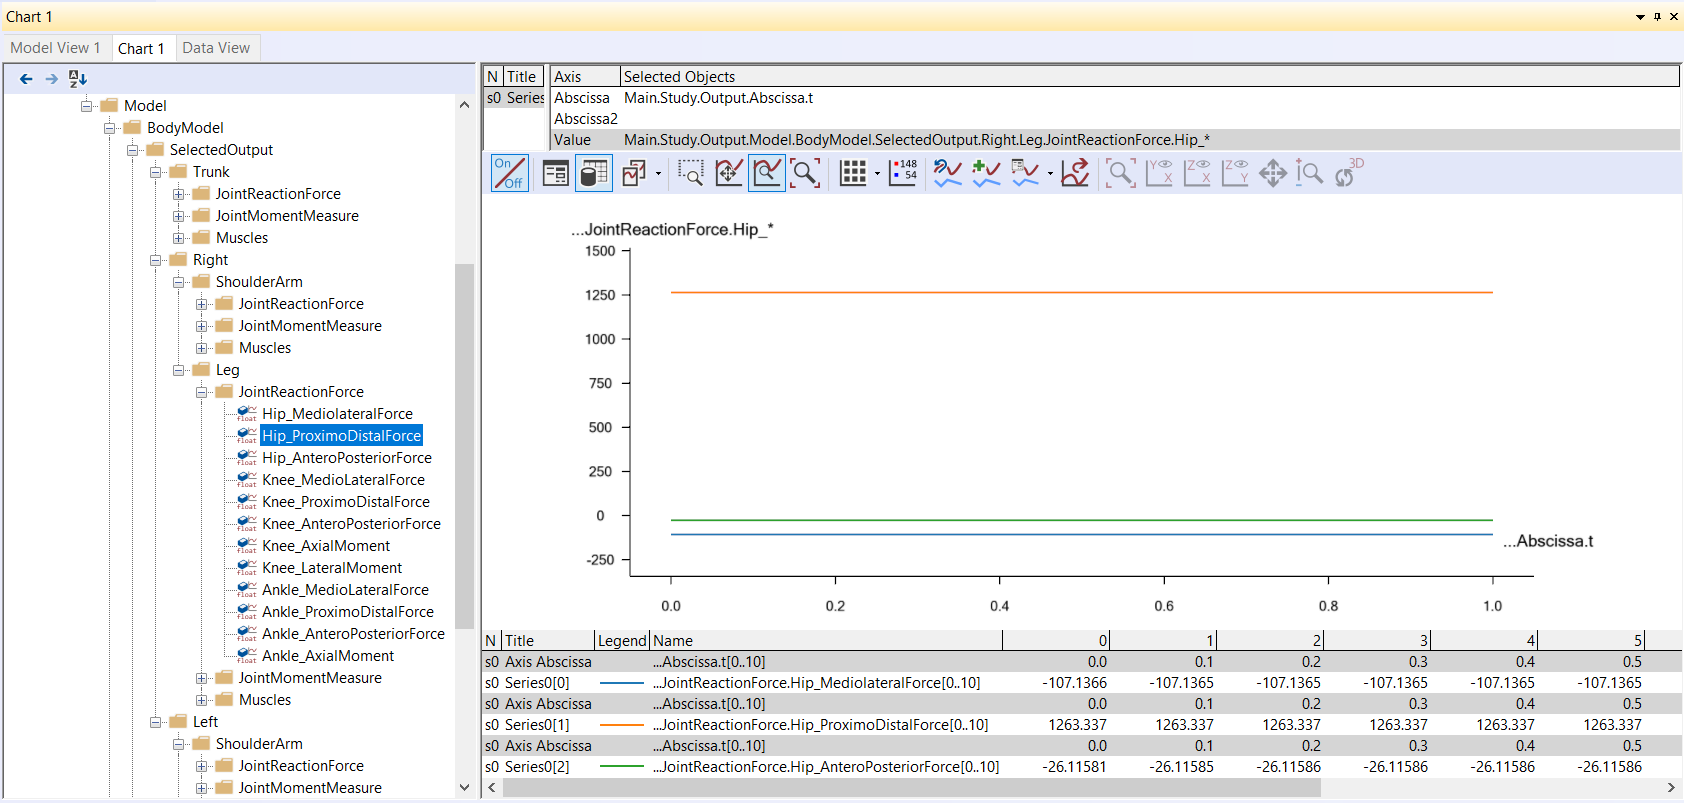Click the green legend line for Series0[2]
This screenshot has height=803, width=1684.
point(622,767)
